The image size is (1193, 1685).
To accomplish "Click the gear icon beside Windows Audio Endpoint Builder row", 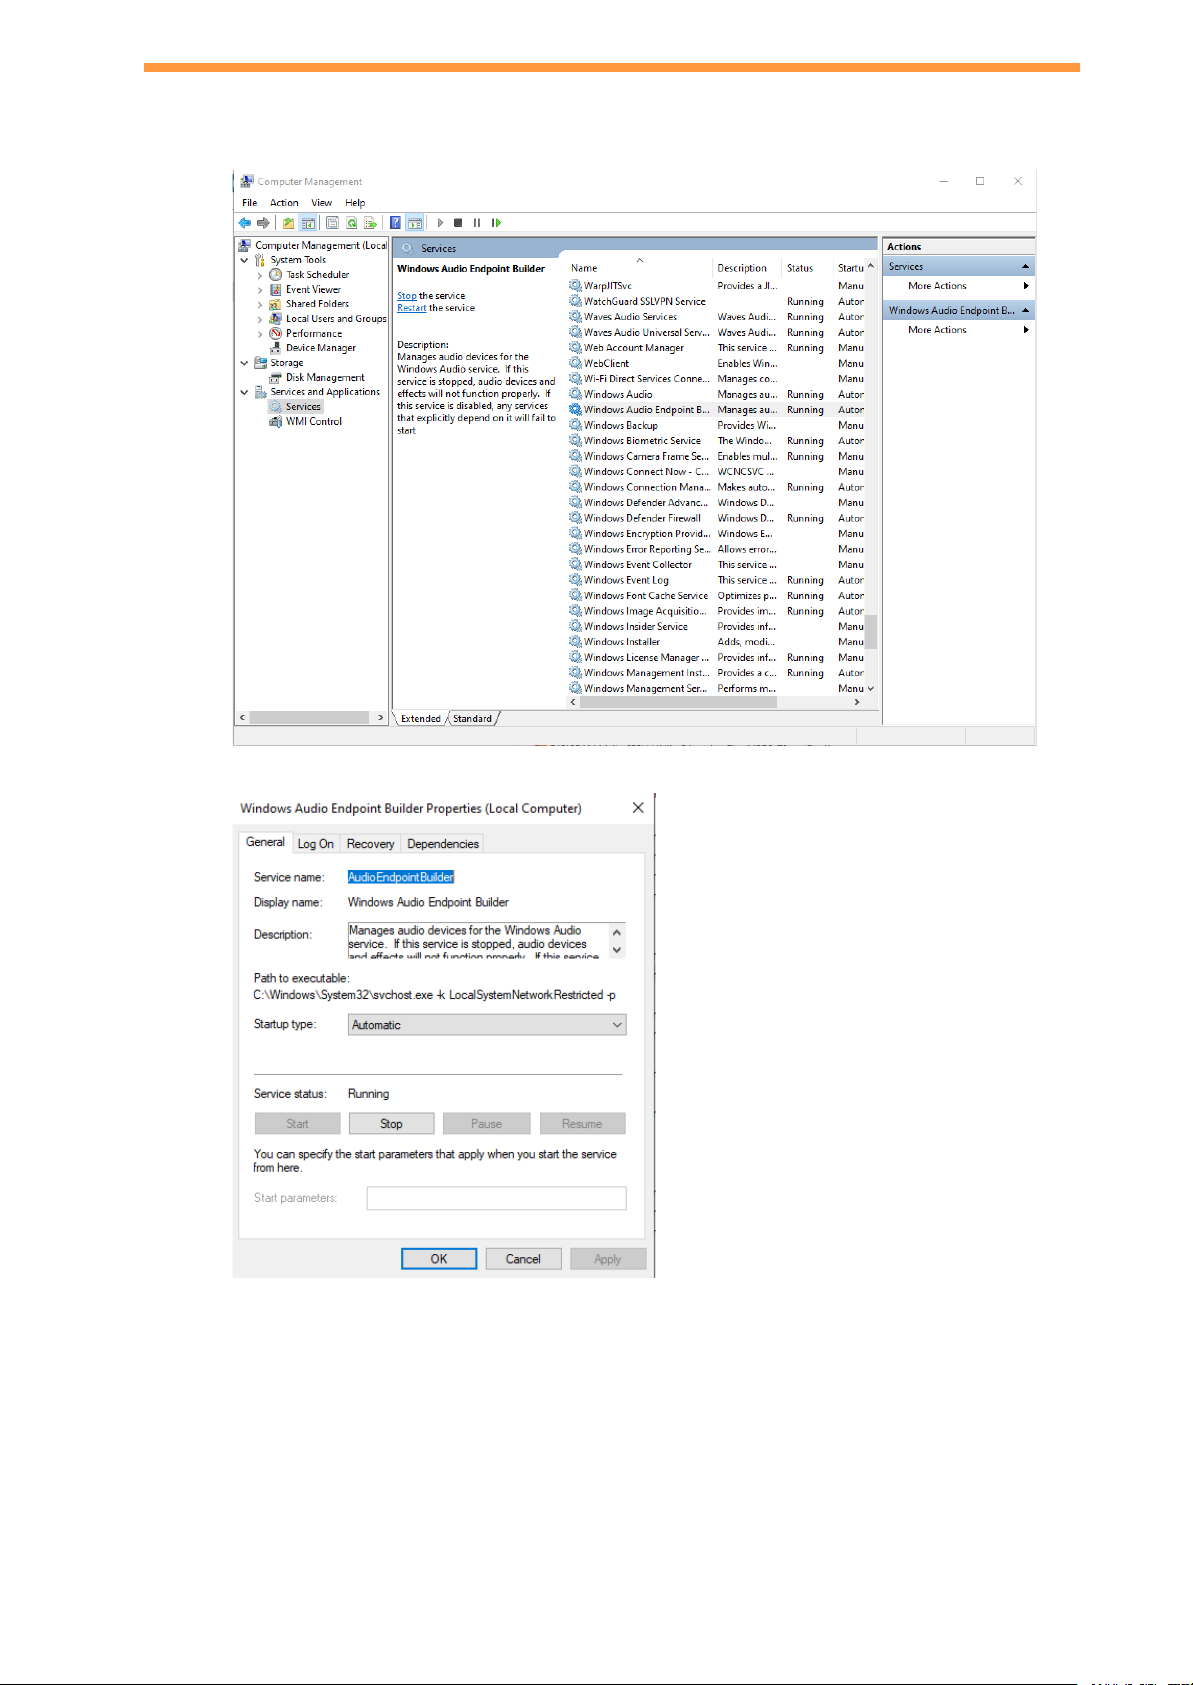I will pyautogui.click(x=576, y=410).
